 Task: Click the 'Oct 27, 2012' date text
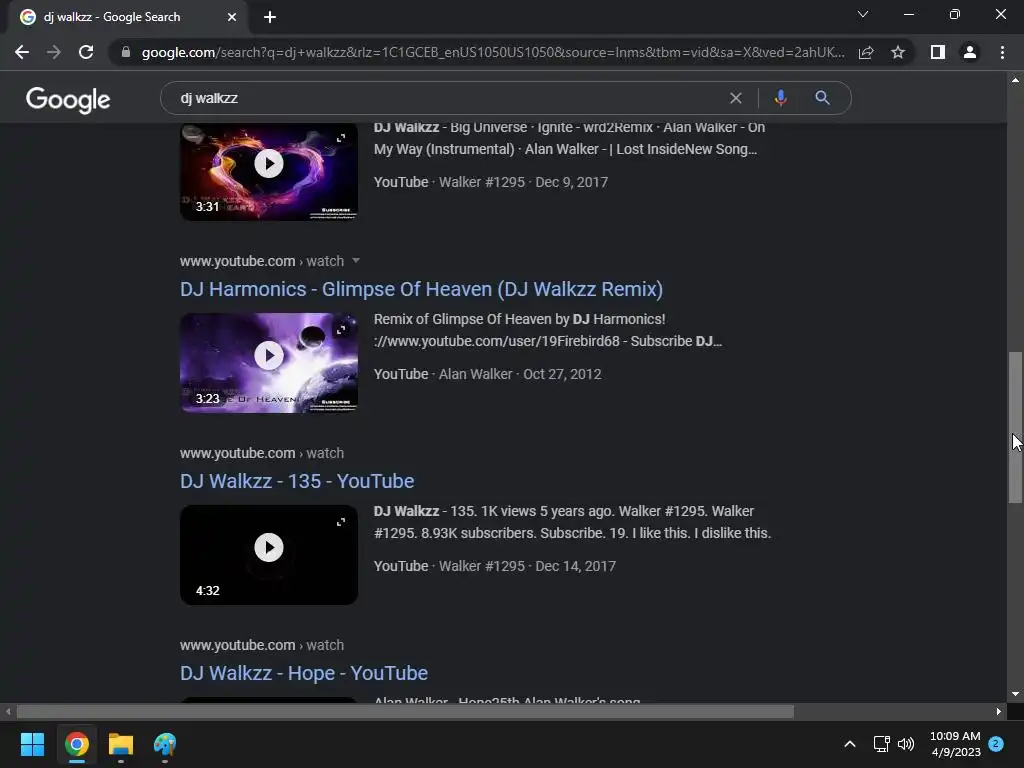coord(562,374)
